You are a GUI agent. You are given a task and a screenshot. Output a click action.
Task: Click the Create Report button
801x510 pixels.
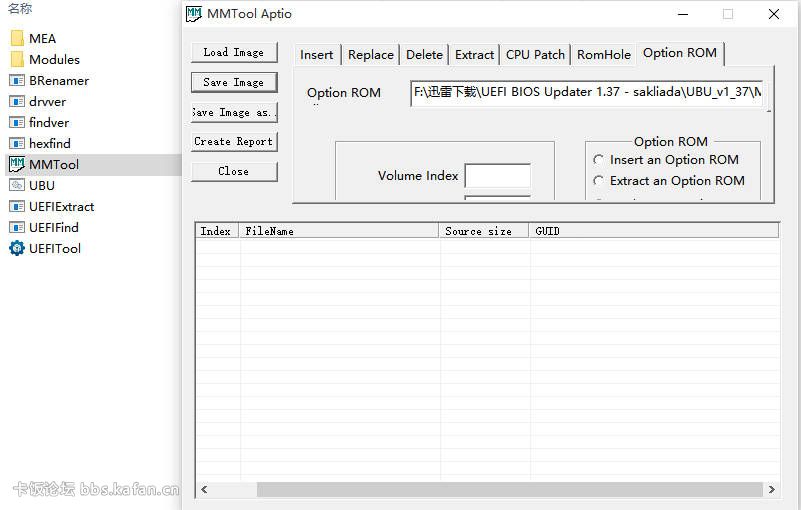[x=234, y=142]
